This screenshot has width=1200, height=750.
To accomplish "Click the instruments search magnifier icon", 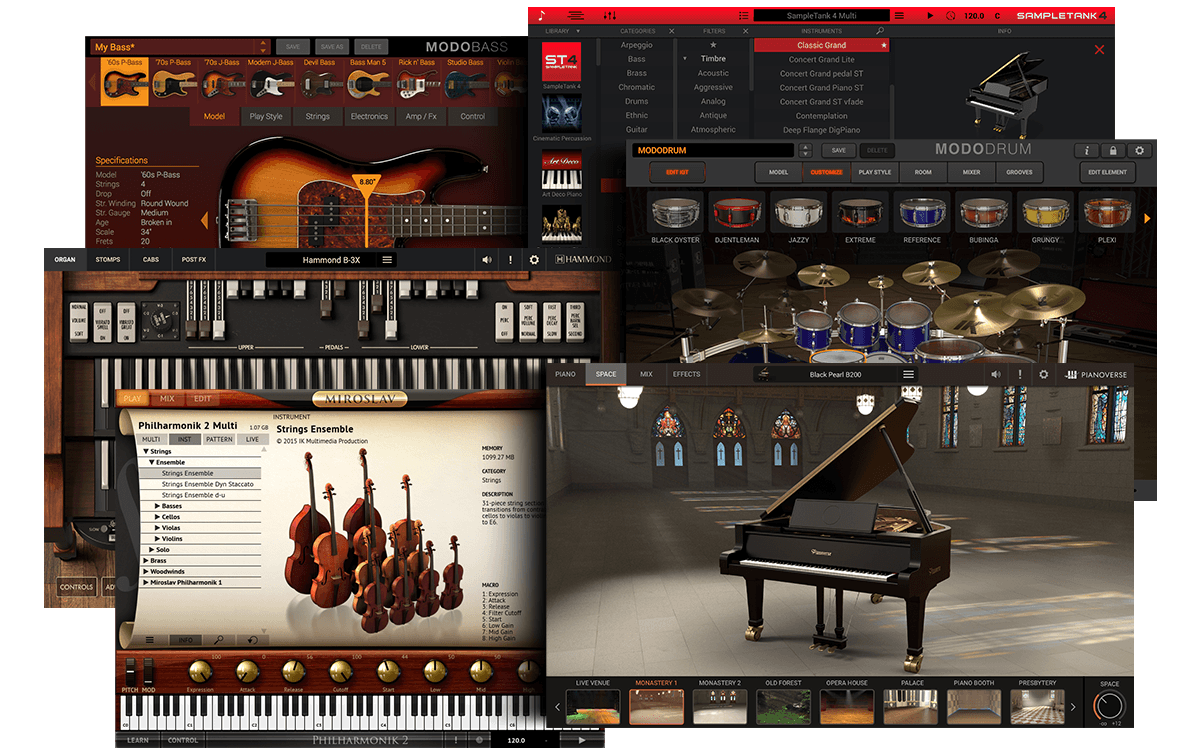I will pos(880,32).
